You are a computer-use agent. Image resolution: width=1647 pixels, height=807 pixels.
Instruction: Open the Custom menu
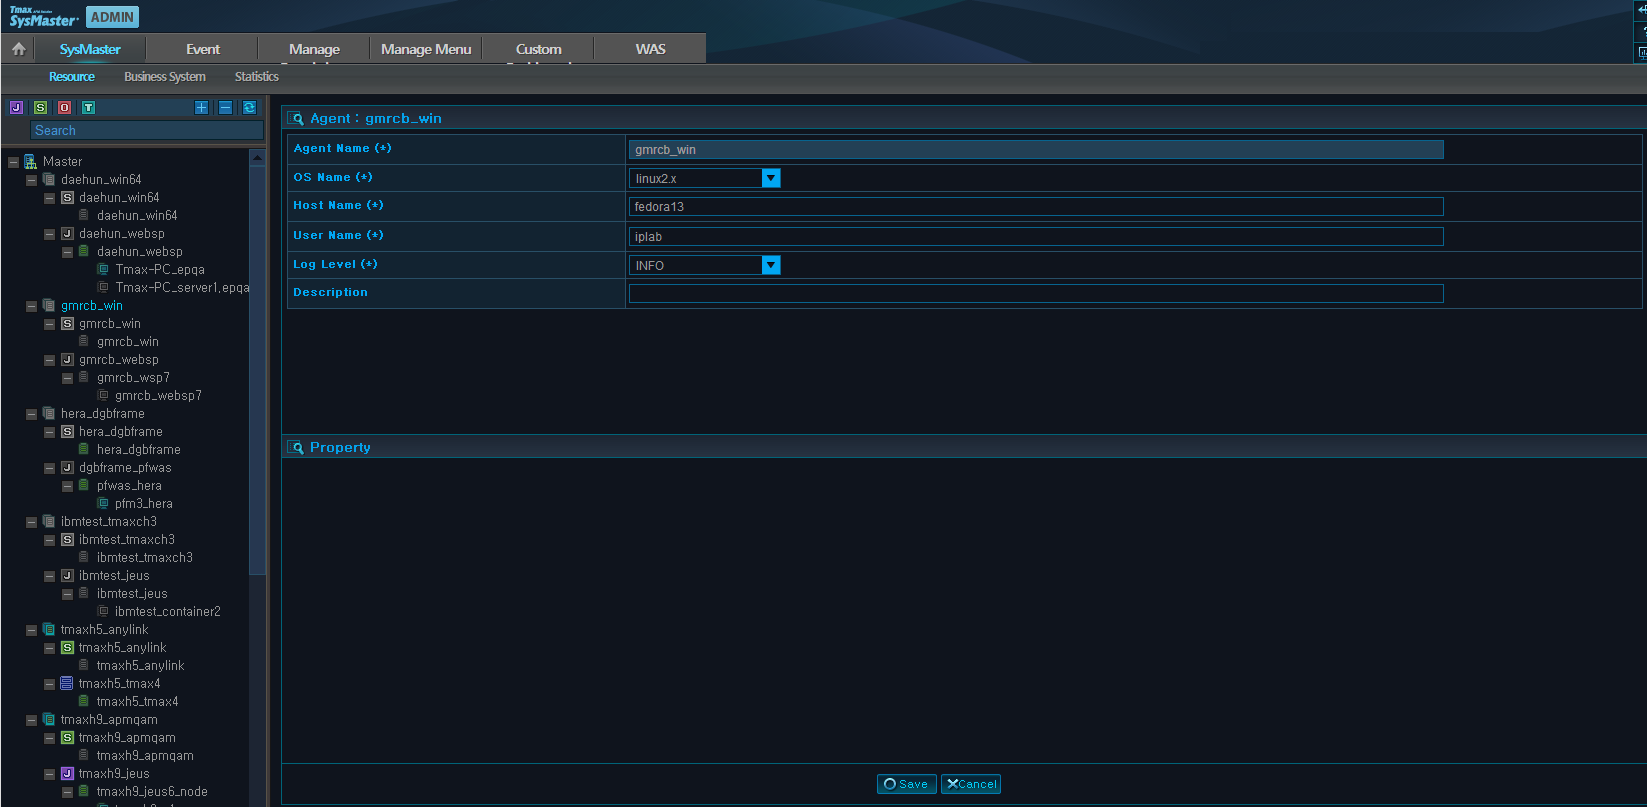point(539,49)
